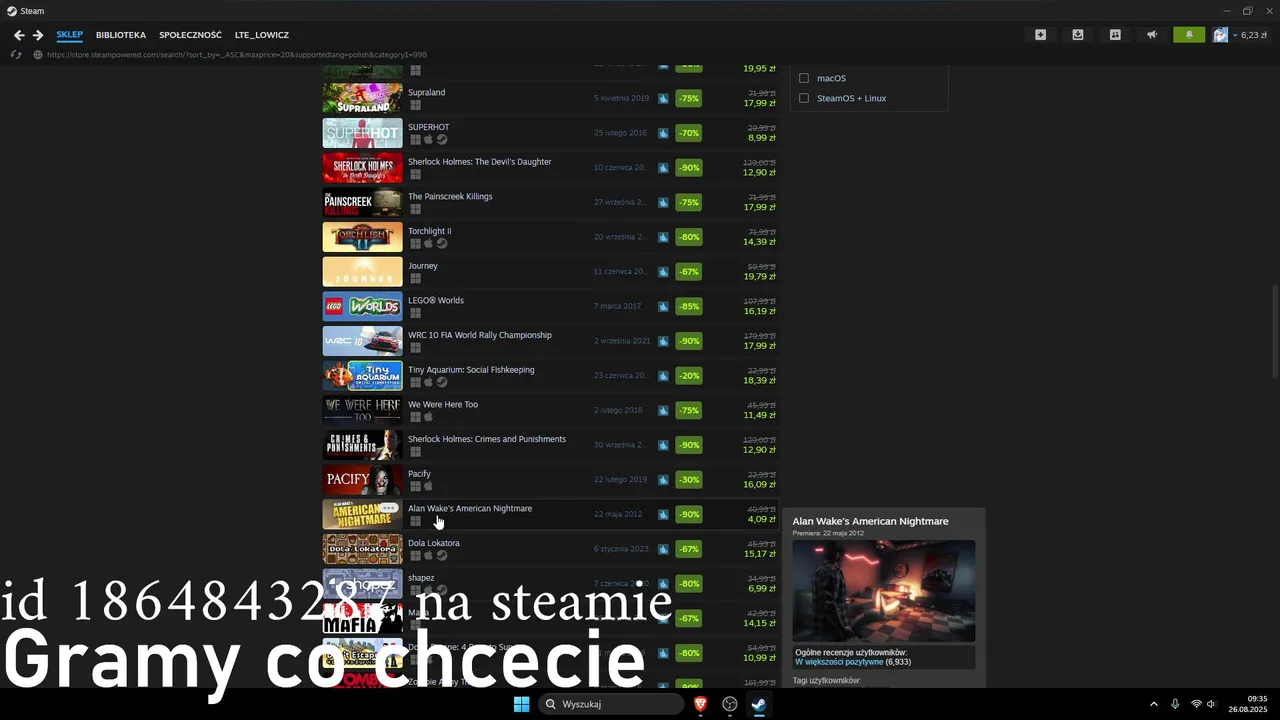Click Journey's blue library icon
Viewport: 1280px width, 720px height.
point(663,272)
